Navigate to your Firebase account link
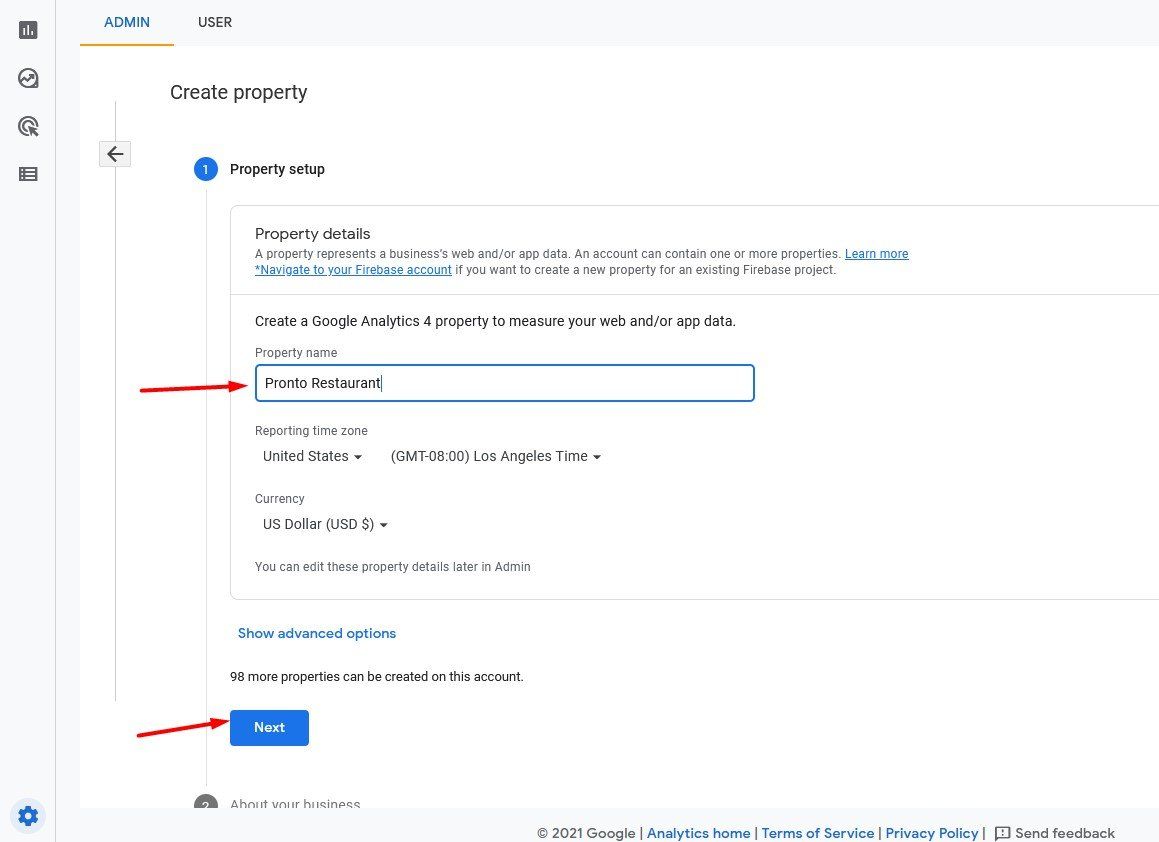Image resolution: width=1159 pixels, height=842 pixels. point(352,269)
